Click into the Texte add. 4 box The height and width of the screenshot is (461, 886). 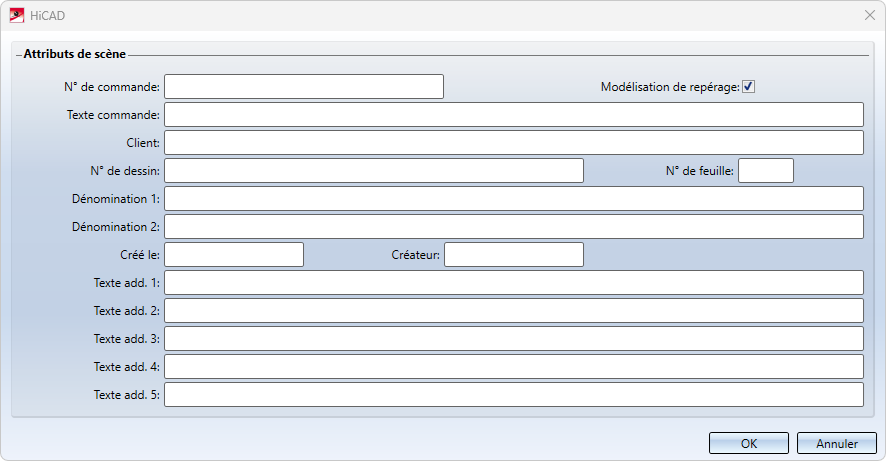point(514,366)
